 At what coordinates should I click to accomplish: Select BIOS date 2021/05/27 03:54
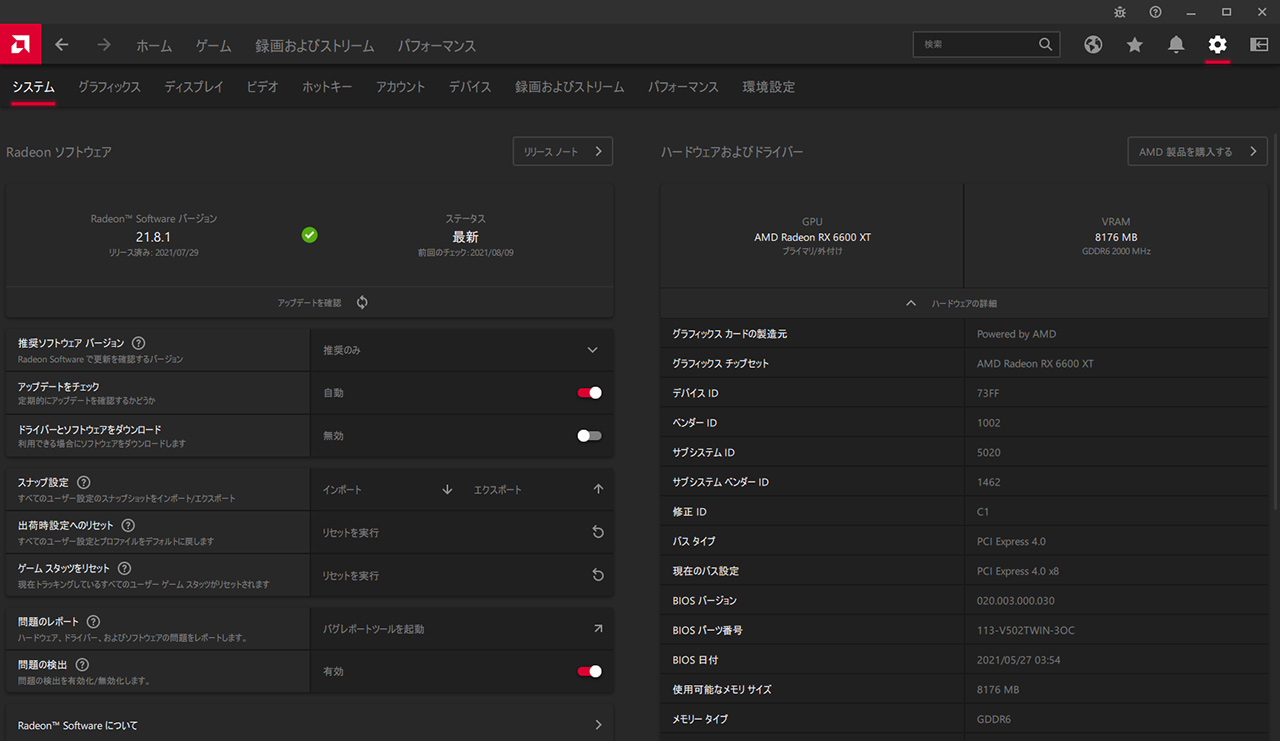1019,660
